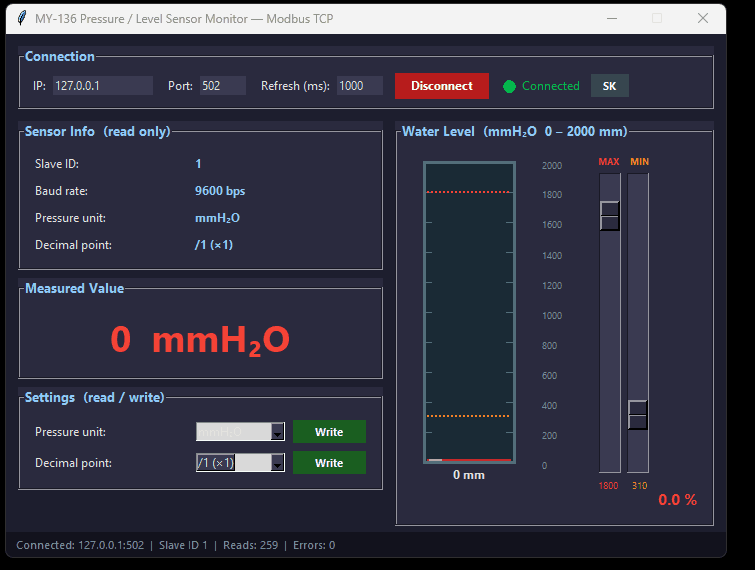Click the Decimal point combo box field

240,463
